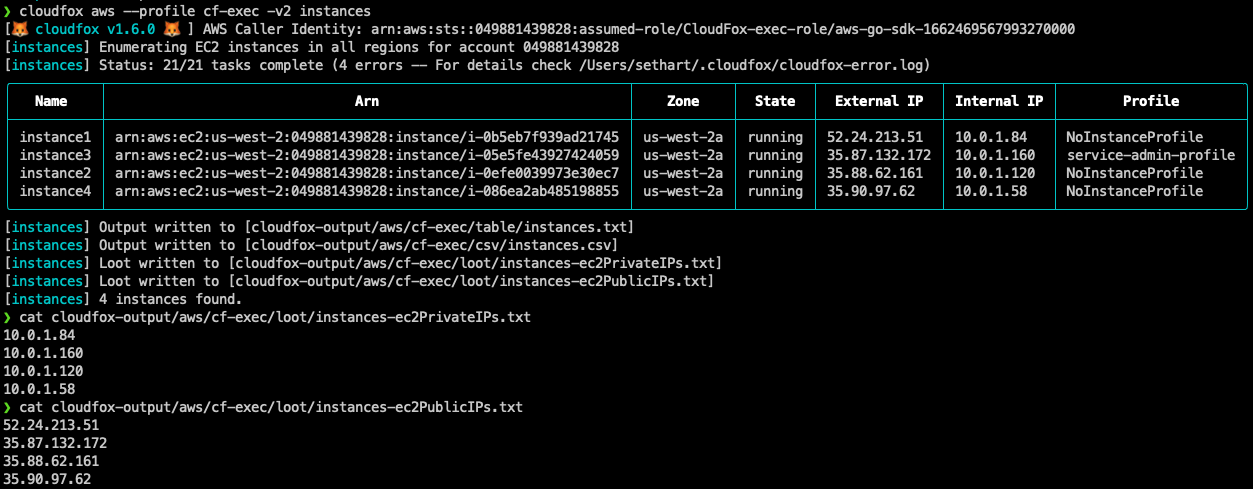
Task: Click 10.0.1.58 in private IPs output
Action: pos(40,389)
